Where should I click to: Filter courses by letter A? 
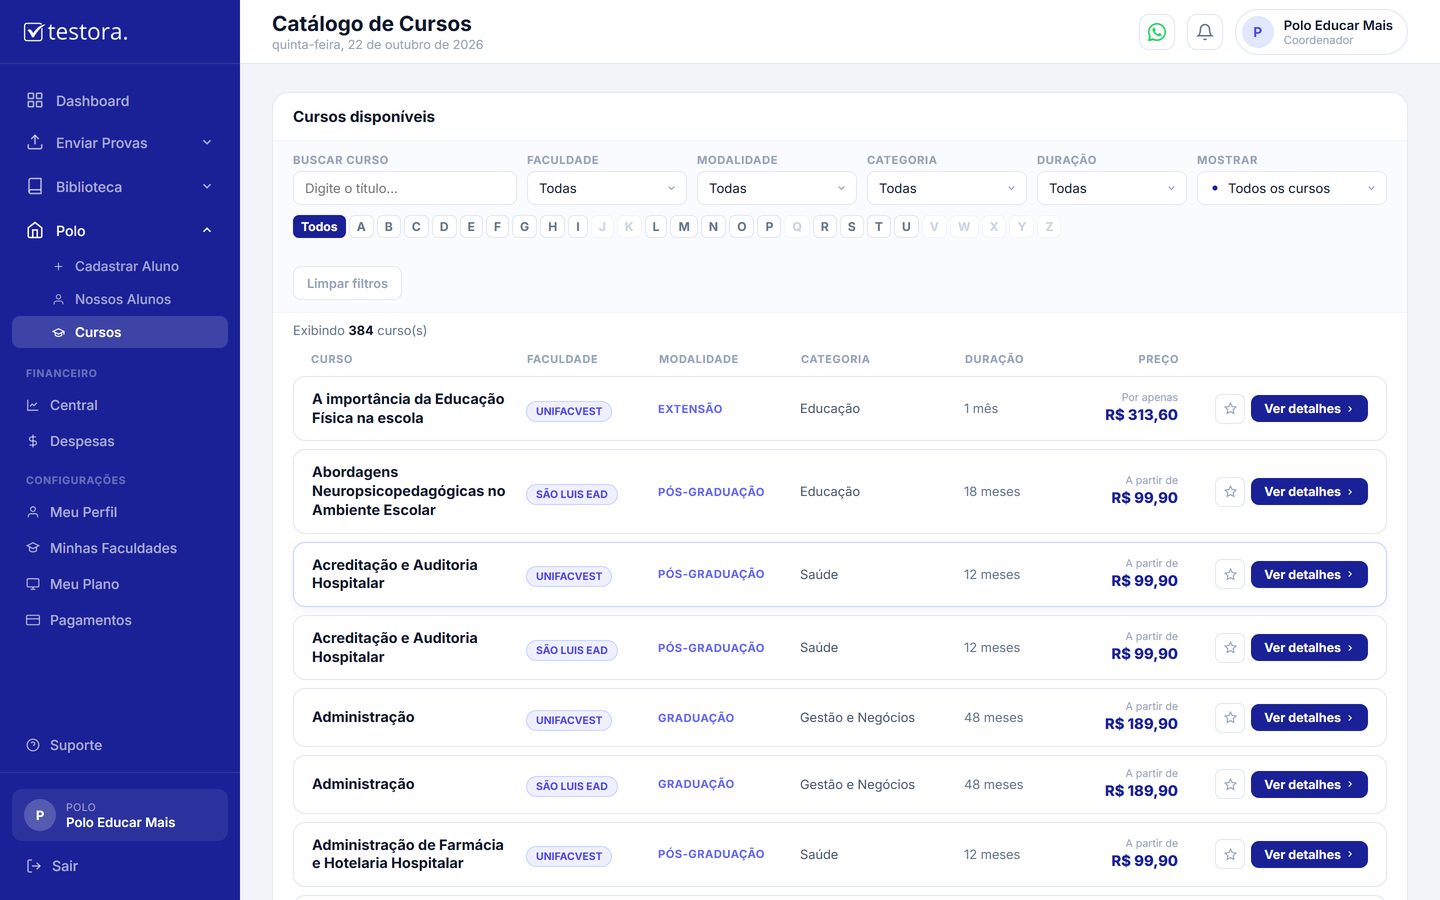(x=361, y=227)
